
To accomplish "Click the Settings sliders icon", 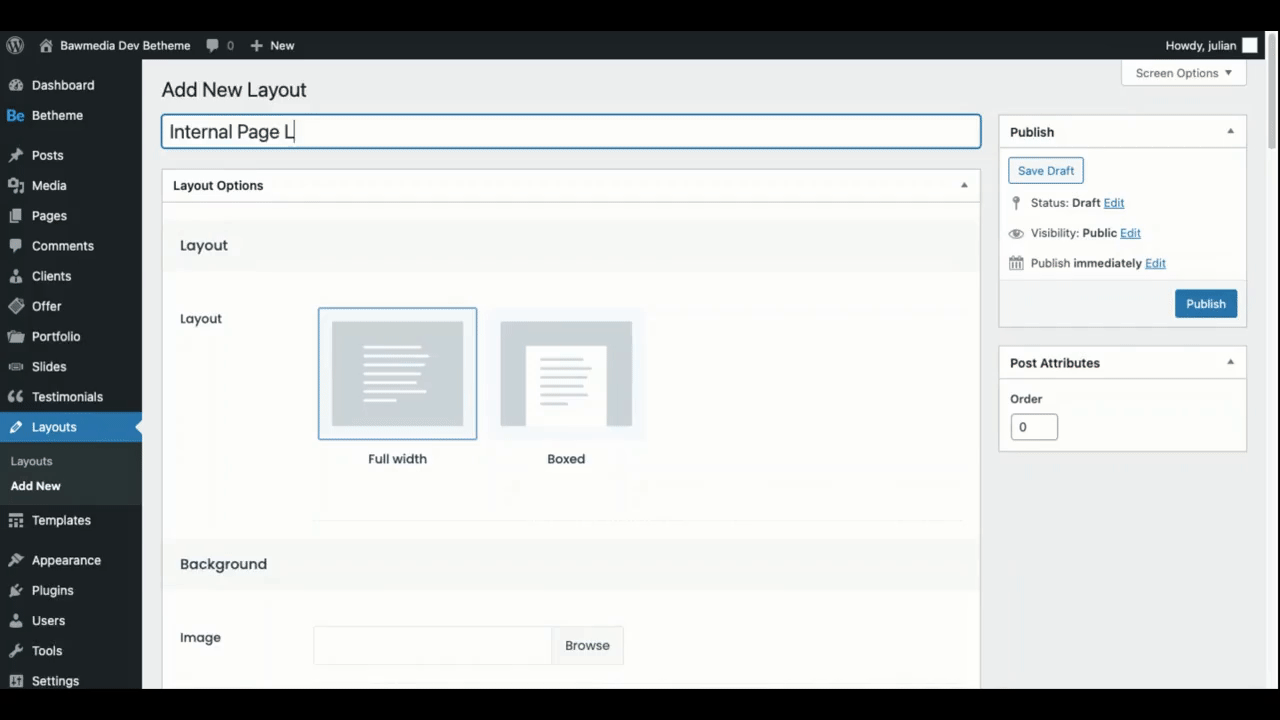I will (x=15, y=680).
